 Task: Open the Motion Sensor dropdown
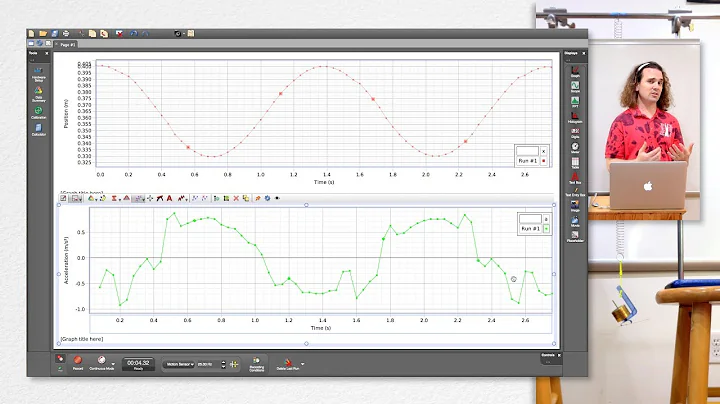point(179,364)
